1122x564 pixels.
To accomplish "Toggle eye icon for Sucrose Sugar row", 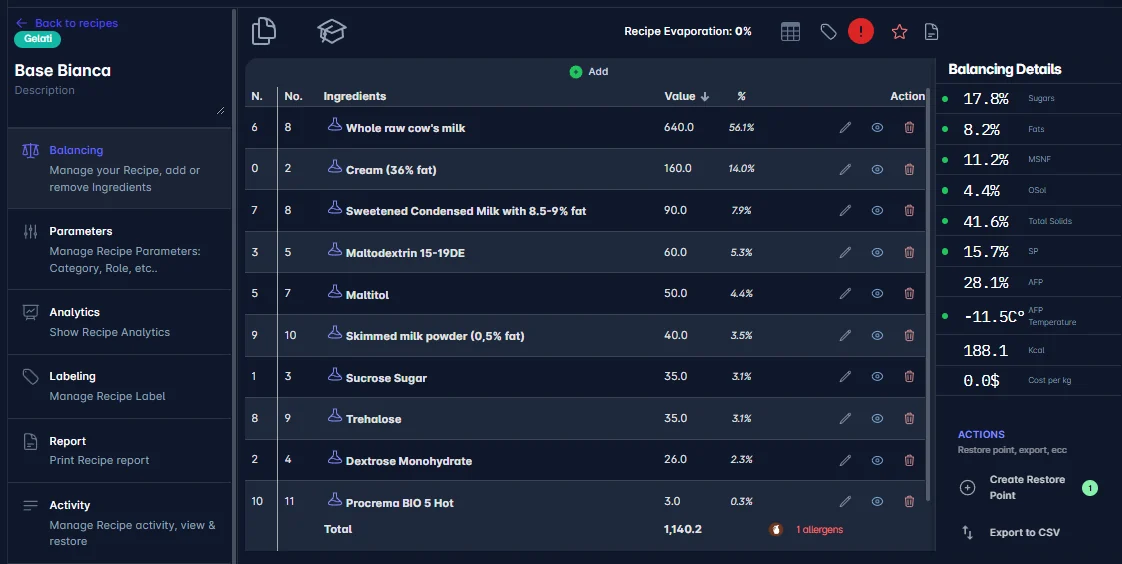I will pyautogui.click(x=877, y=376).
